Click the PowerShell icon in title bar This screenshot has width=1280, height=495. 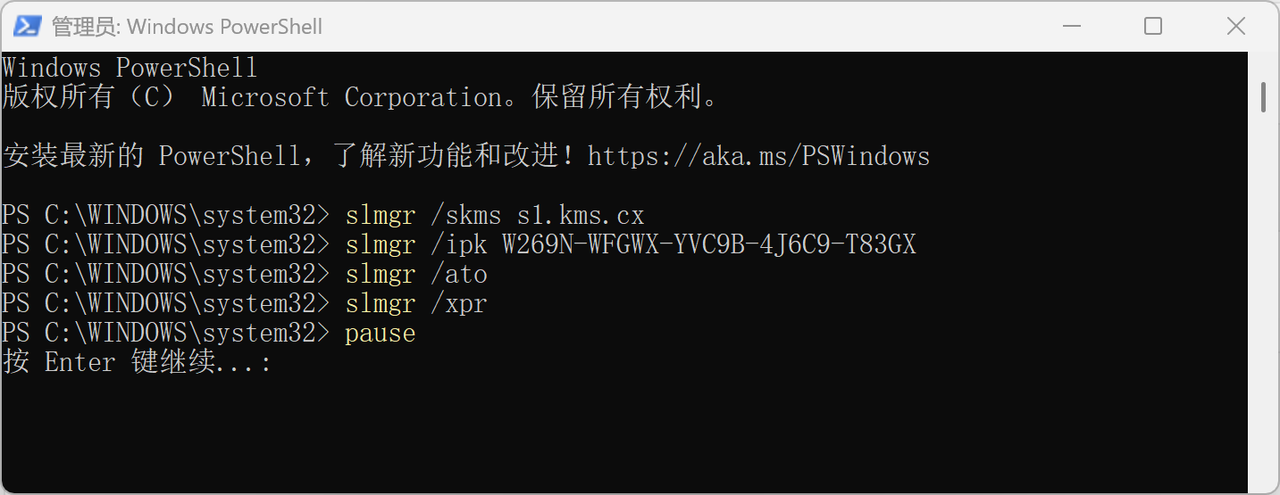point(27,26)
